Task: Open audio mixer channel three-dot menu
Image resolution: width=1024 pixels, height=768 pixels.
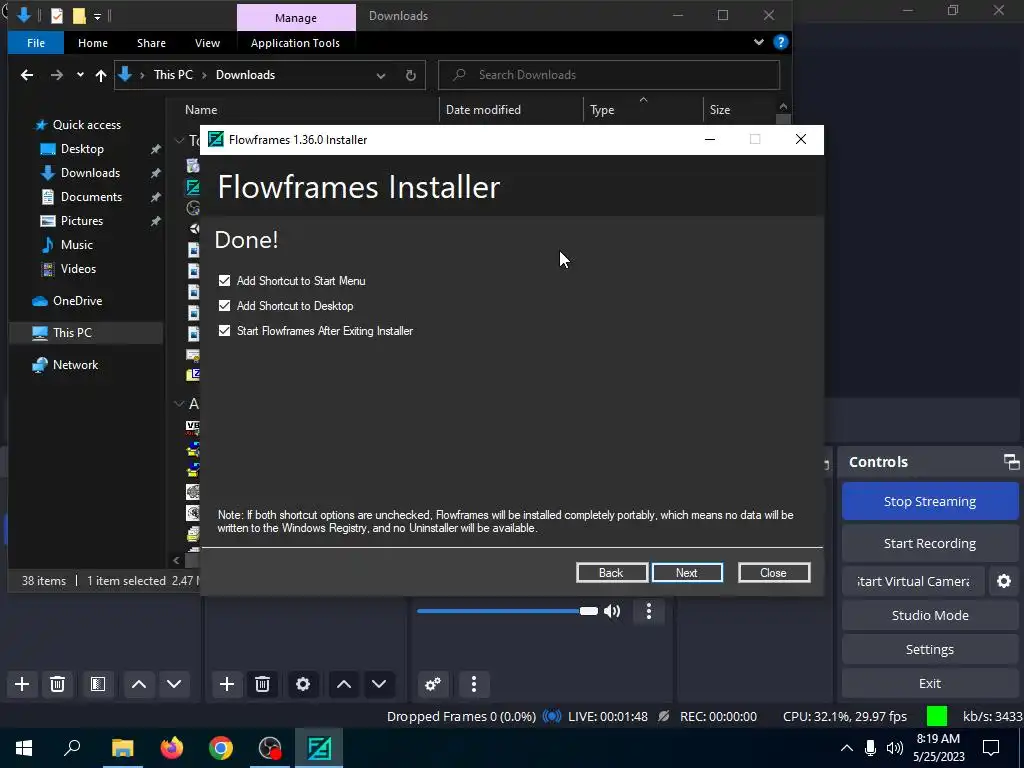Action: 648,611
